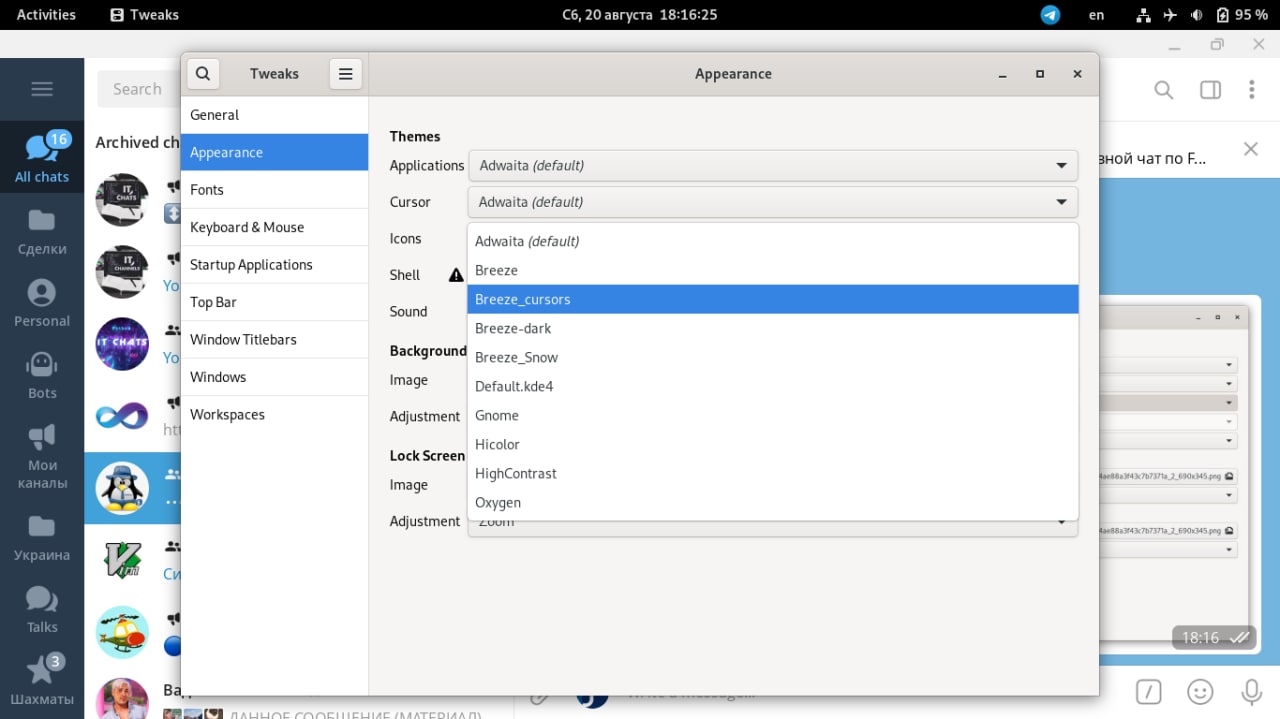This screenshot has width=1280, height=719.
Task: Choose Breeze from the theme list
Action: 773,270
